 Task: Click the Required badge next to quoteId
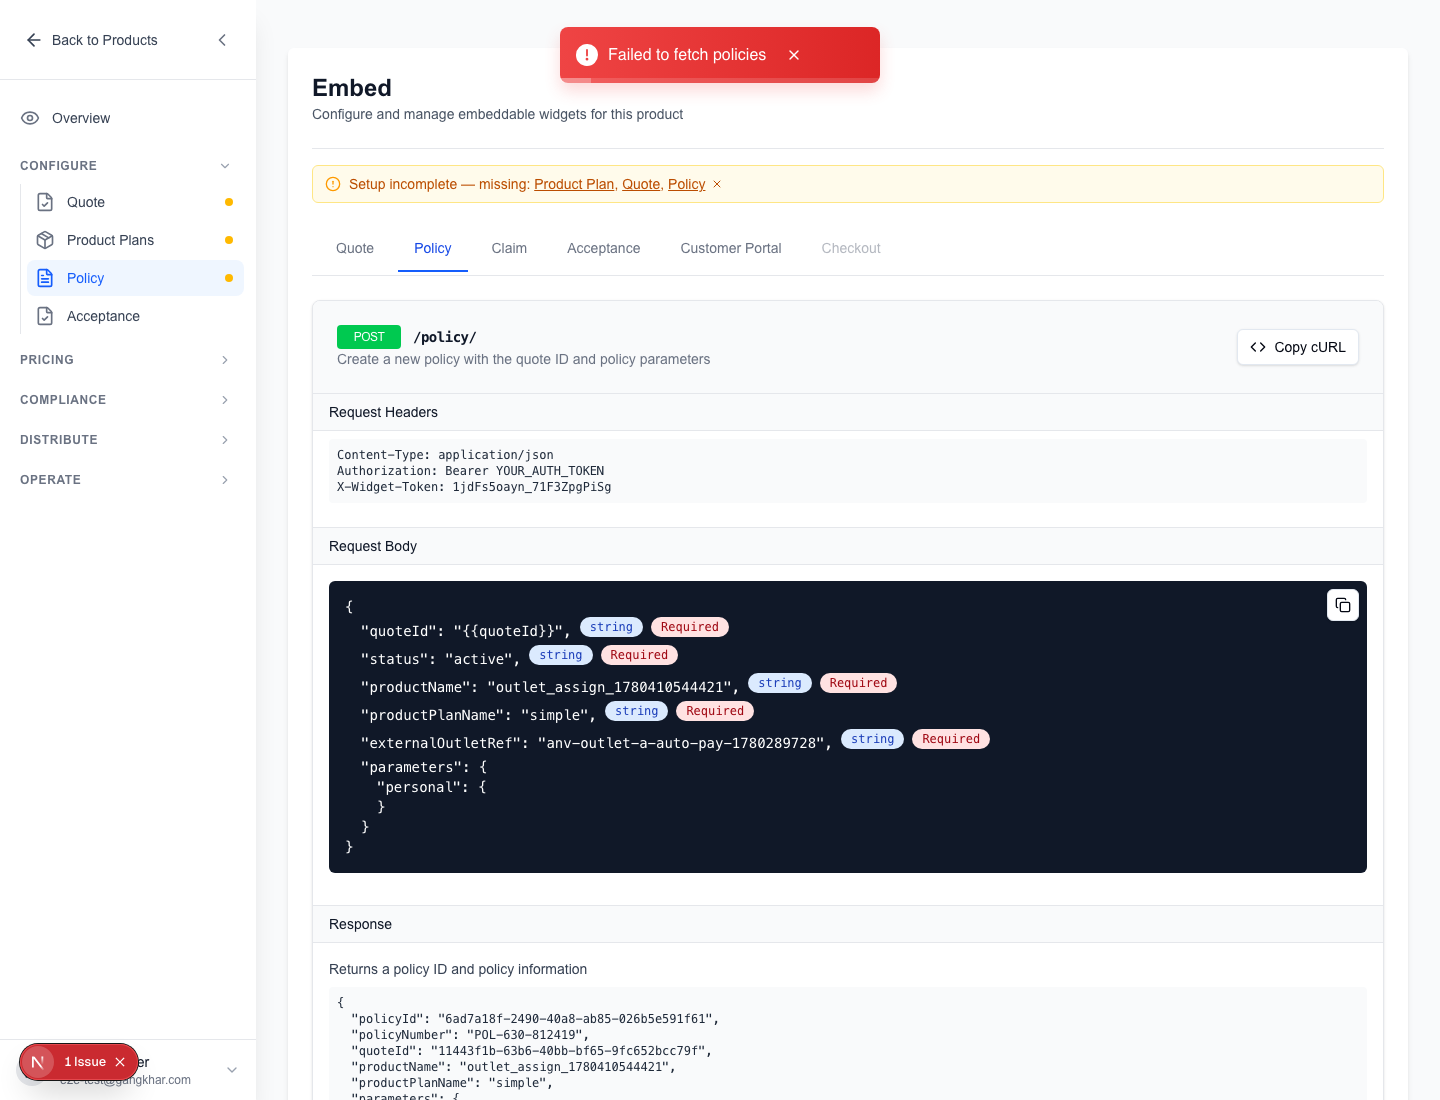point(690,627)
